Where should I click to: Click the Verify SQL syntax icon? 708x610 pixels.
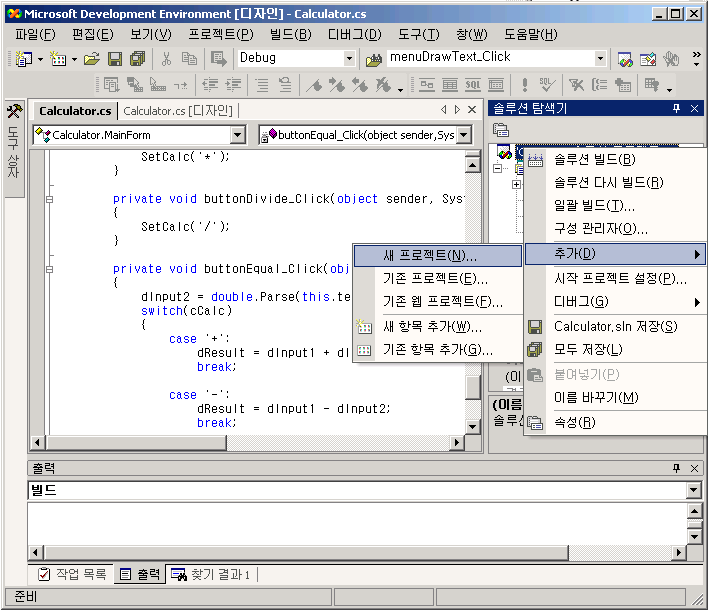click(x=547, y=84)
